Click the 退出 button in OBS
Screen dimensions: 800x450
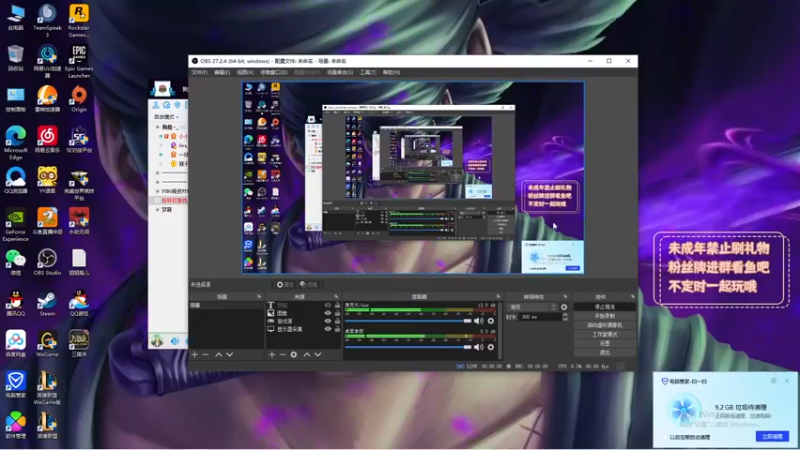(x=605, y=353)
